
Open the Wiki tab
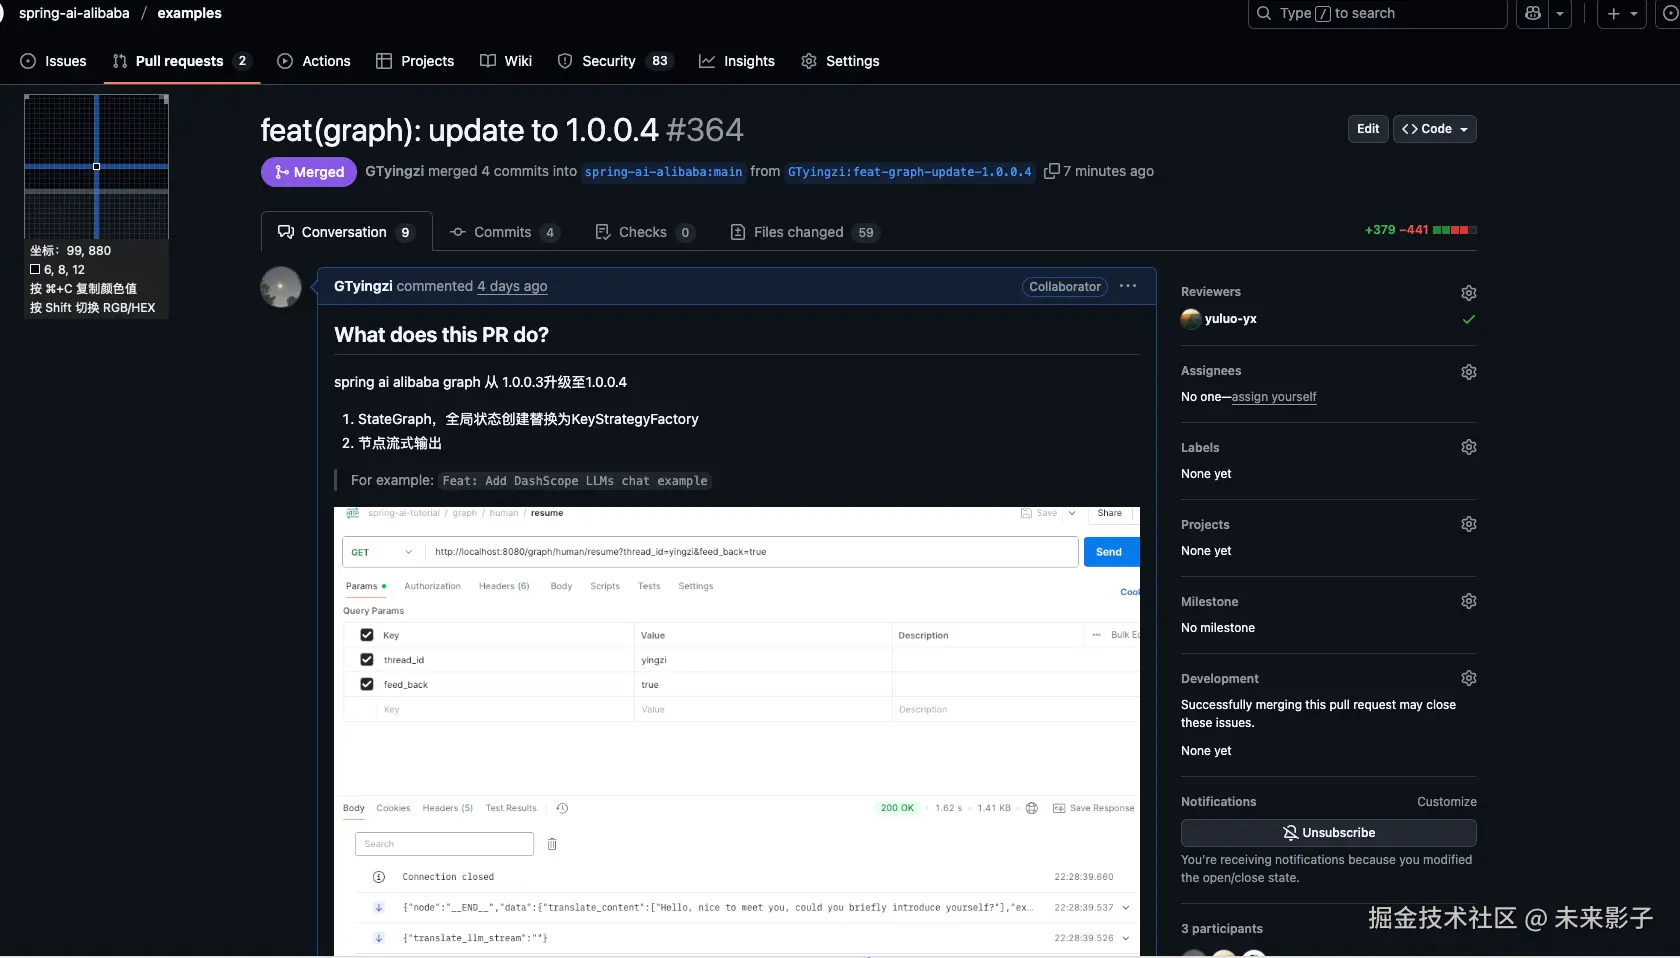506,61
